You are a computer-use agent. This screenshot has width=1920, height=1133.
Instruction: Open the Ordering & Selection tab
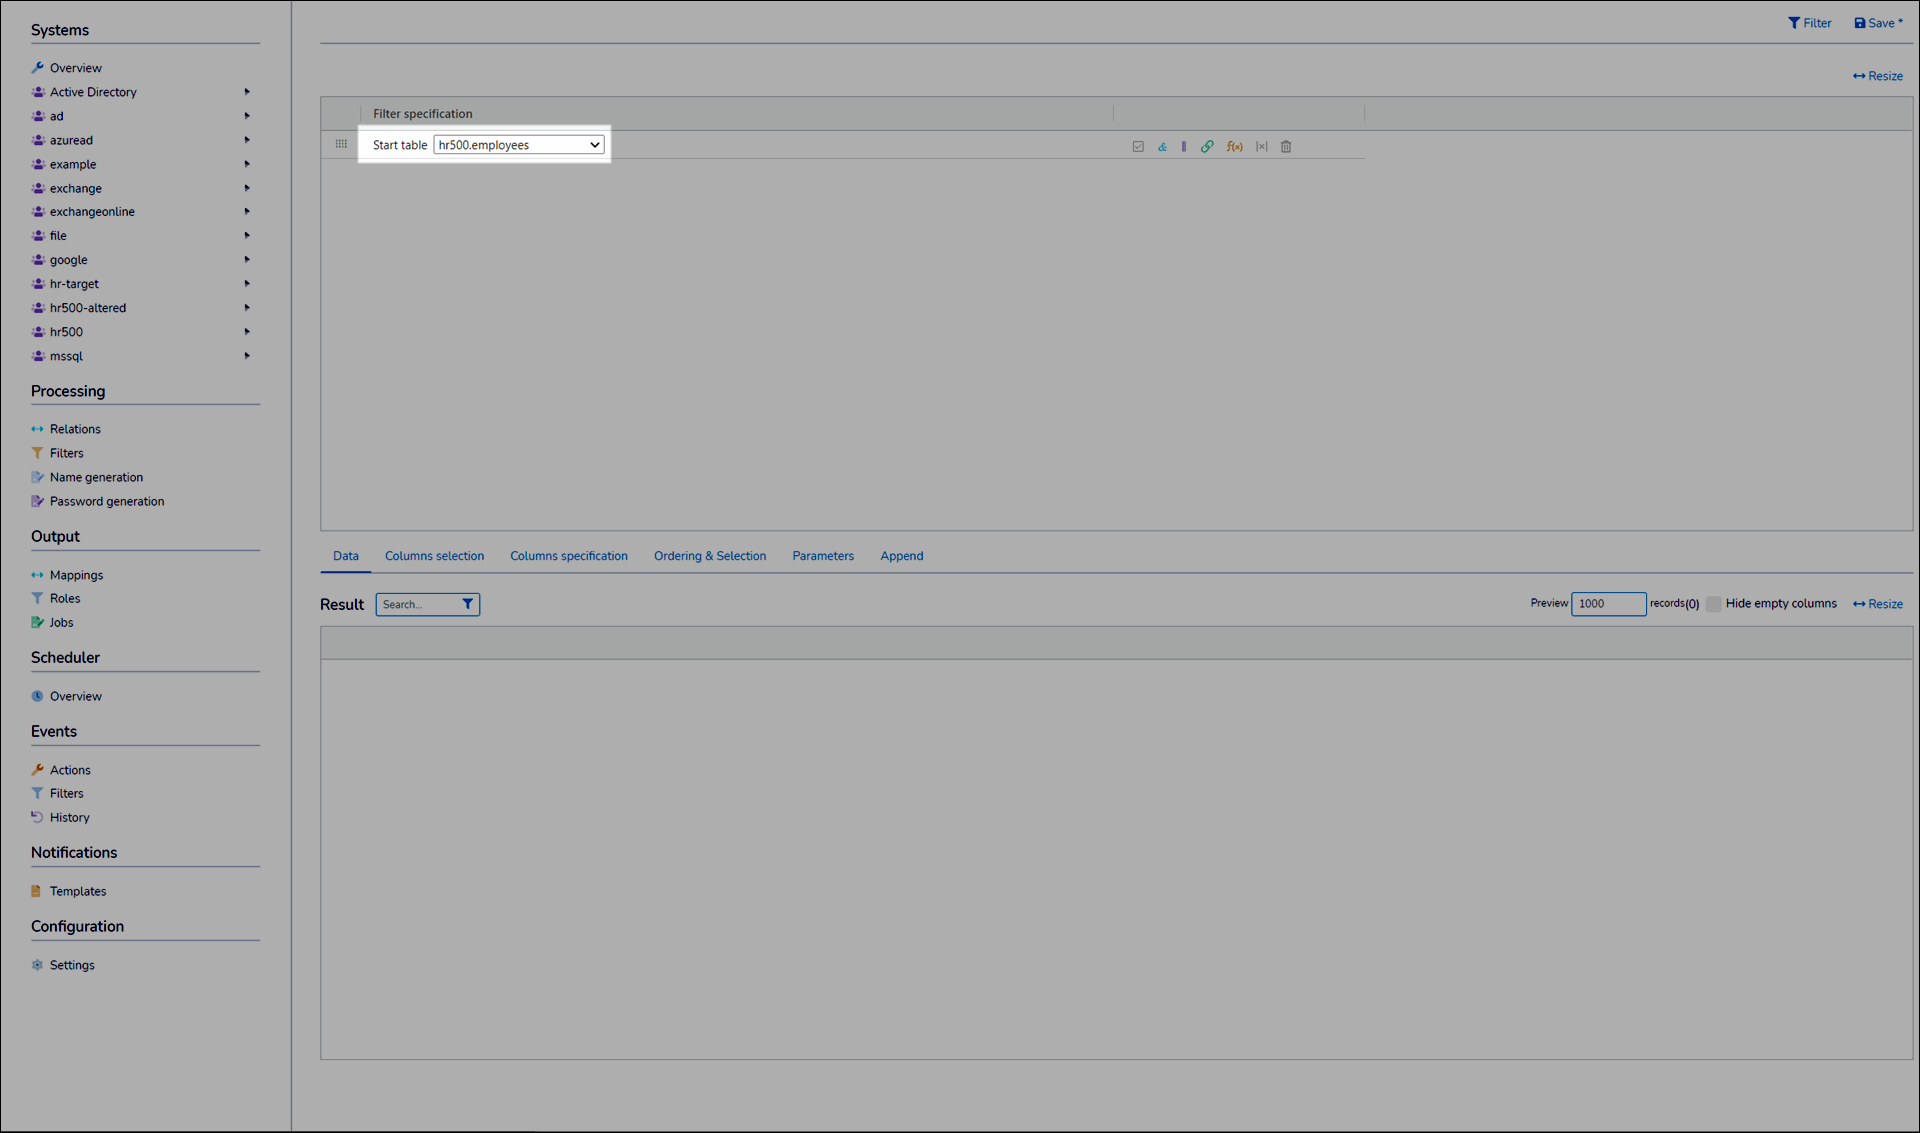[709, 556]
